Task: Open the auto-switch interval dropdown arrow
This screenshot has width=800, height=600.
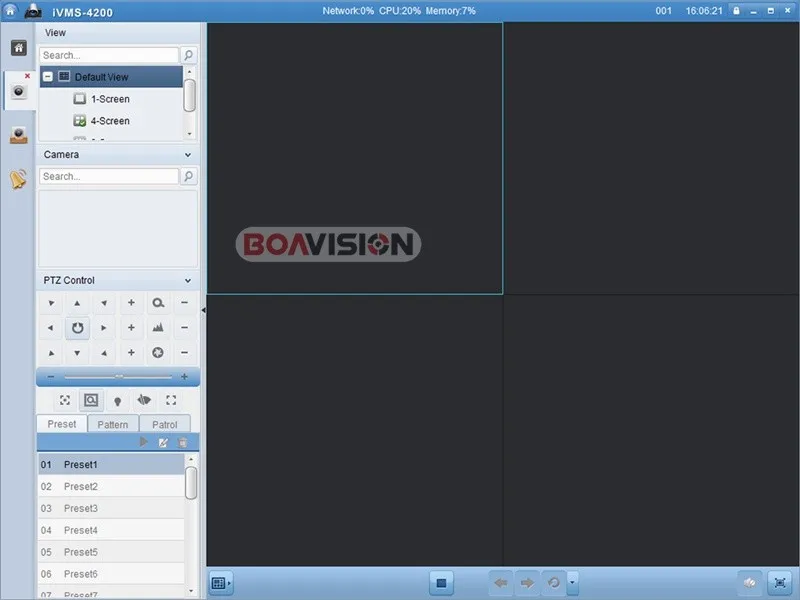Action: [572, 583]
